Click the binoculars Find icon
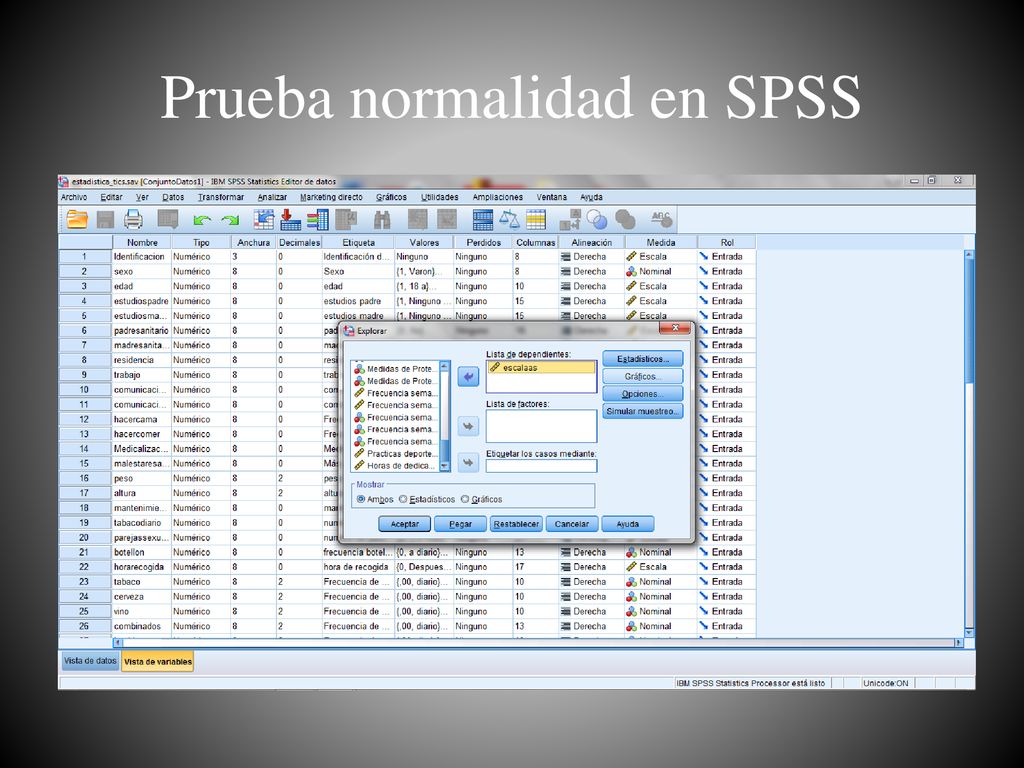This screenshot has width=1024, height=768. click(x=381, y=220)
